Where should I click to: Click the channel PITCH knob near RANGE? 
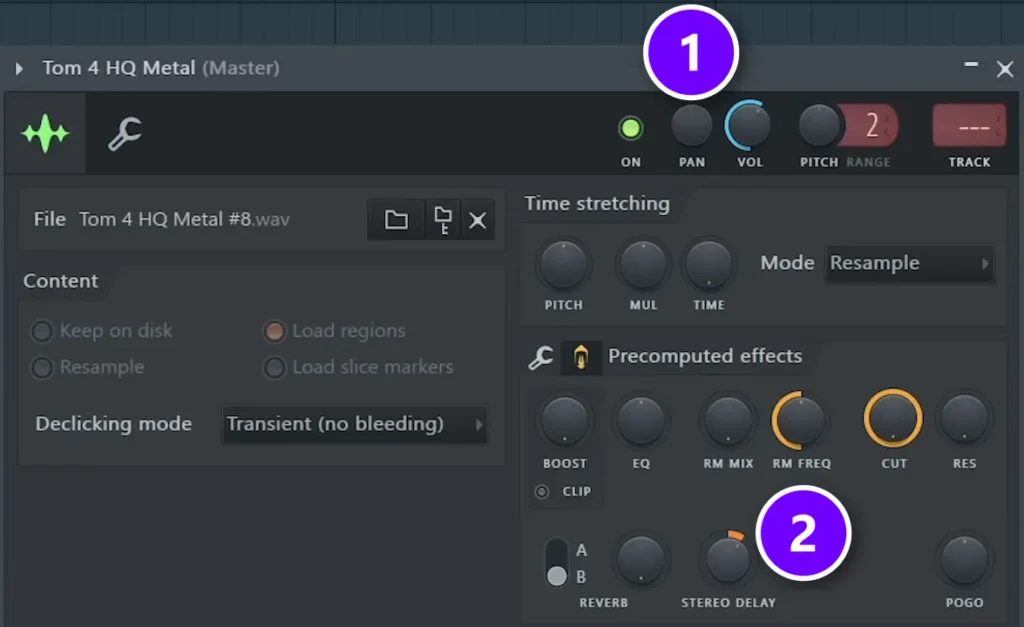pos(818,125)
